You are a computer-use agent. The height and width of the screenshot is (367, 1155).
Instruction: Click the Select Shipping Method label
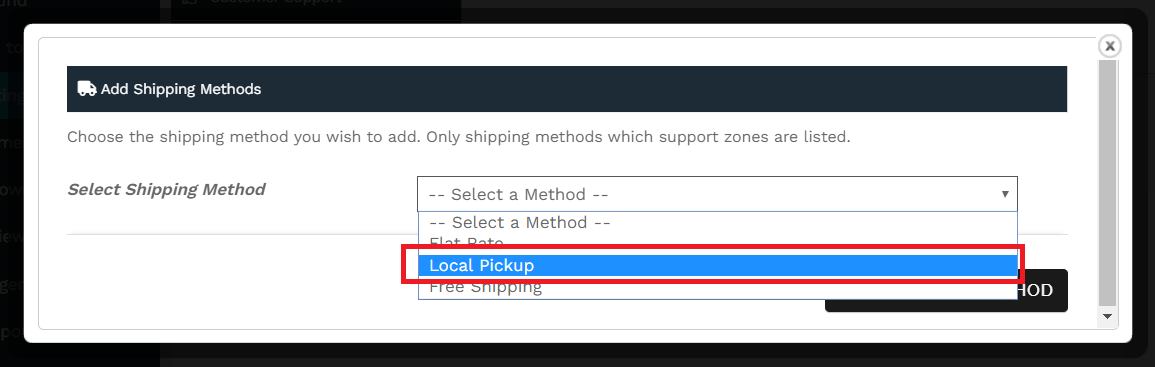(x=166, y=189)
